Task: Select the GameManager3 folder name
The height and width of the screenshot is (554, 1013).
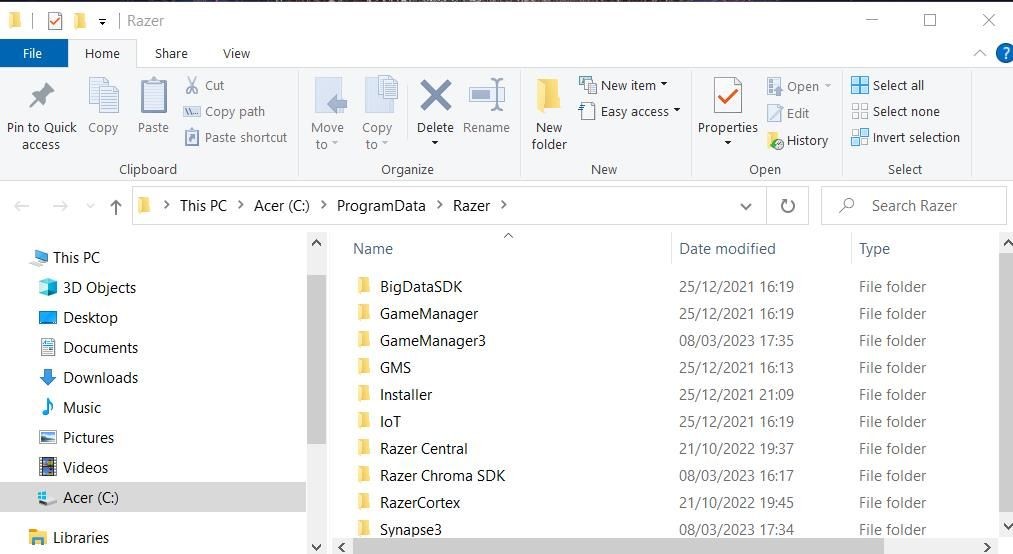Action: point(432,341)
